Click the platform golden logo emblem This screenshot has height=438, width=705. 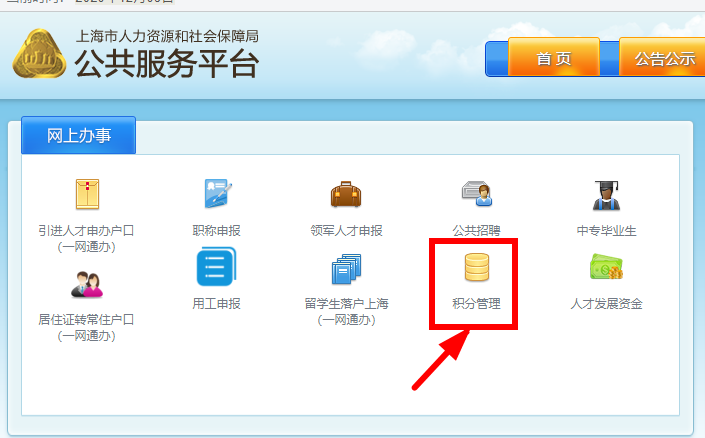tap(39, 54)
